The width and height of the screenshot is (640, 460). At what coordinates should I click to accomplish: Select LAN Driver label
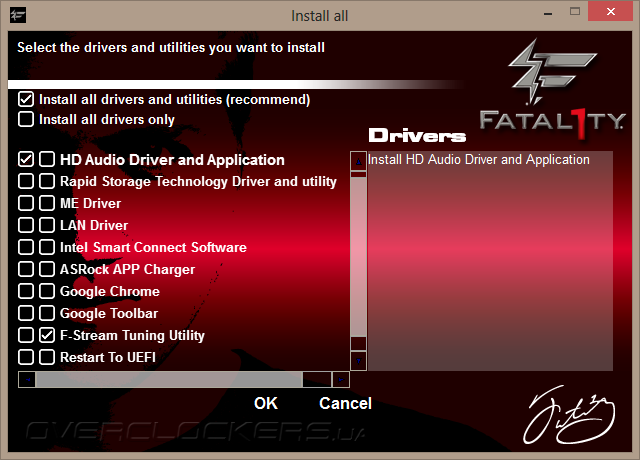(94, 225)
